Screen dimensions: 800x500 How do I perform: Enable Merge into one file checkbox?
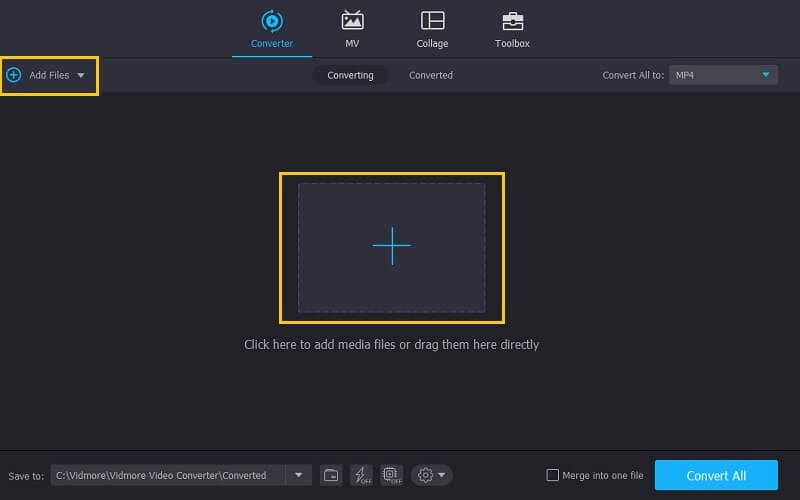(x=553, y=475)
